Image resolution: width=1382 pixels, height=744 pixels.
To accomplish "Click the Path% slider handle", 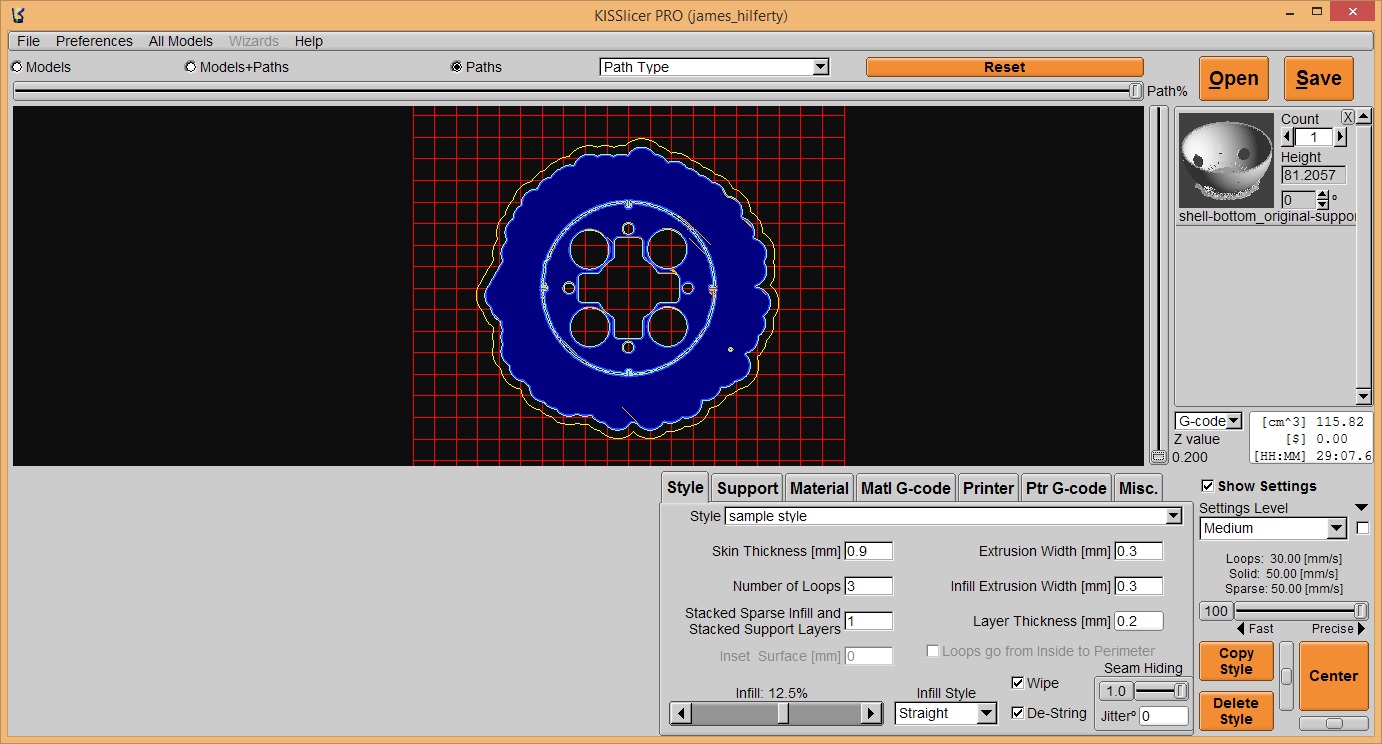I will (1135, 91).
